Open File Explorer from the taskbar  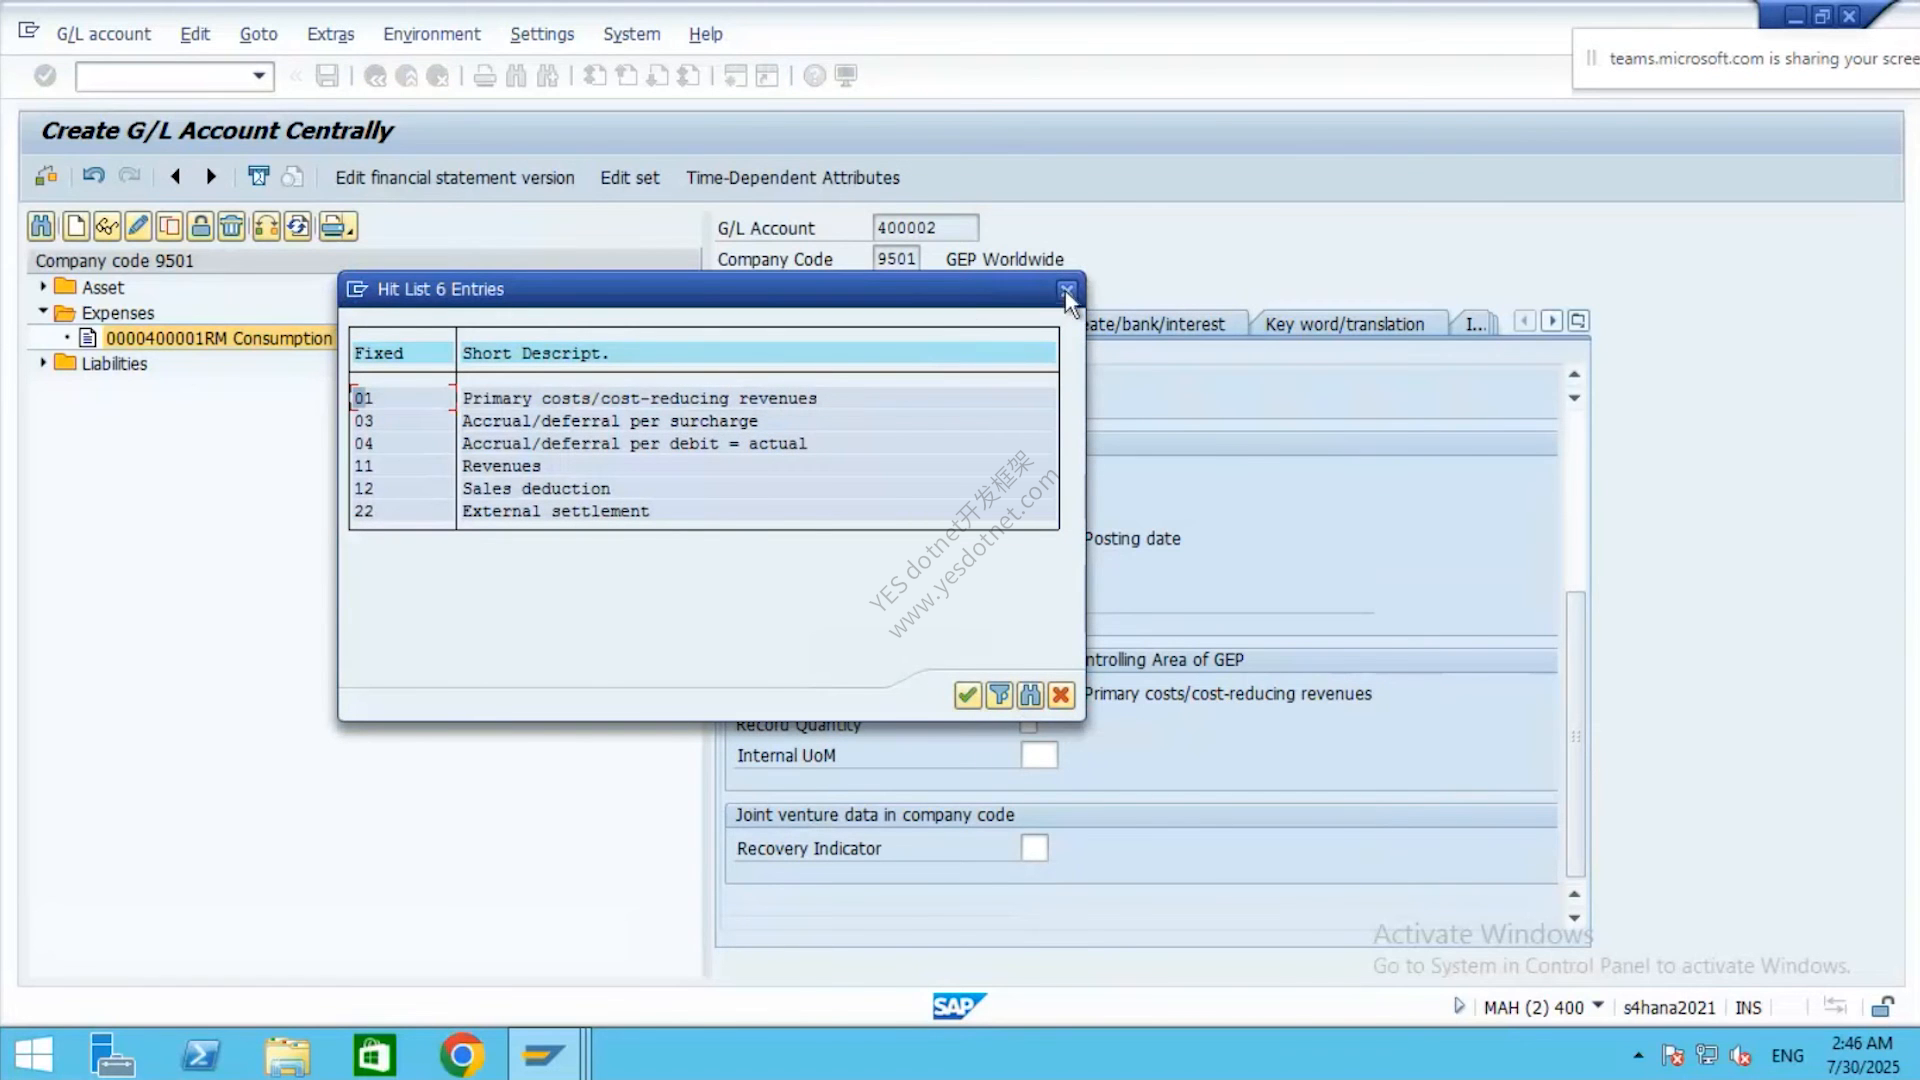[288, 1055]
